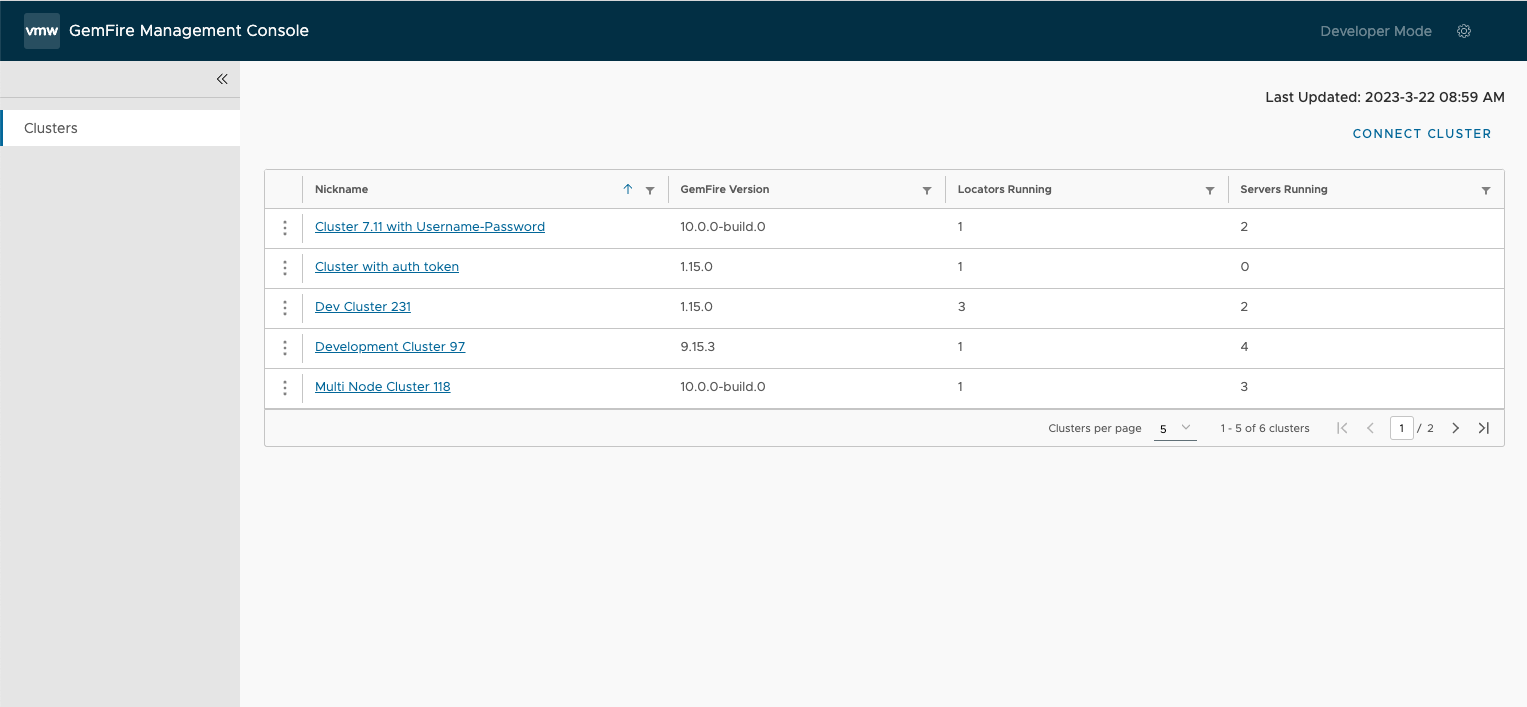Select the Clusters sidebar item
The image size is (1527, 707).
click(x=120, y=128)
